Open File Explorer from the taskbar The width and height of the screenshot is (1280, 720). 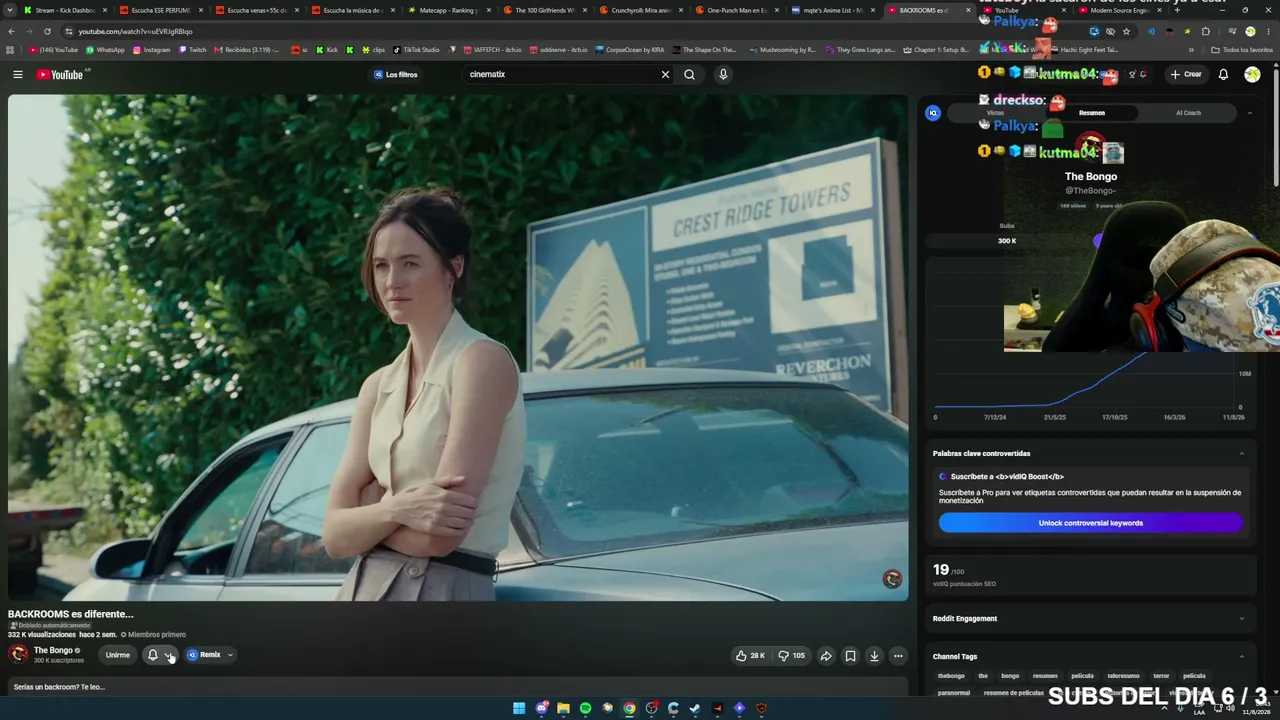(563, 708)
